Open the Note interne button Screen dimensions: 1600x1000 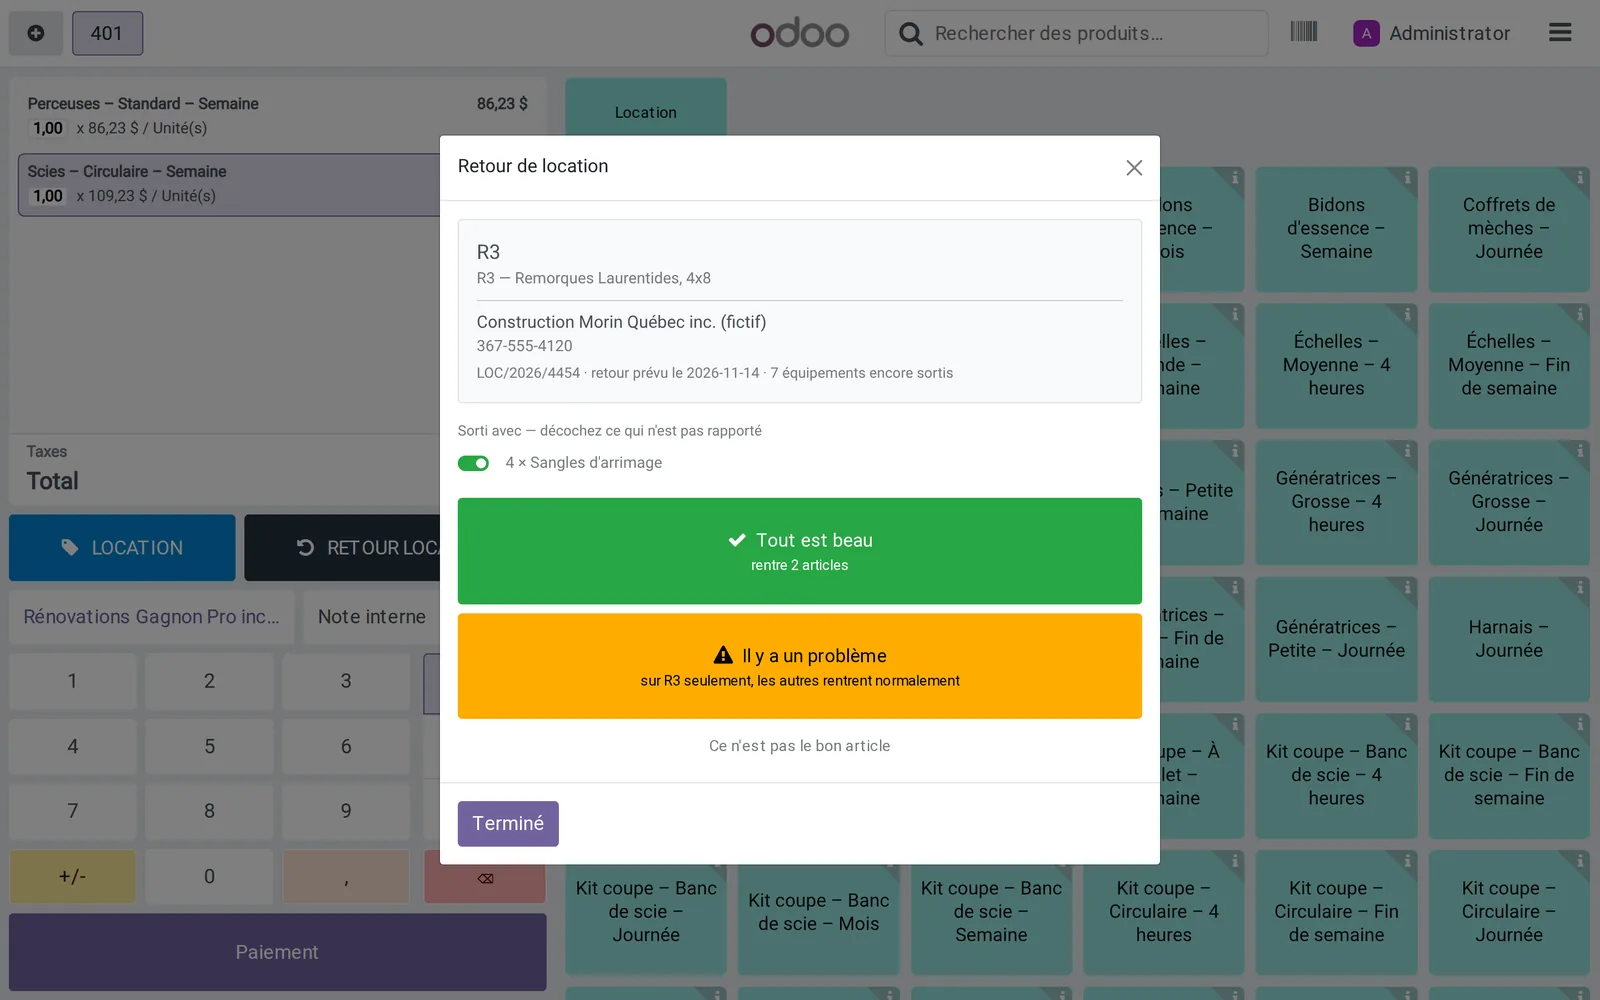[x=371, y=617]
